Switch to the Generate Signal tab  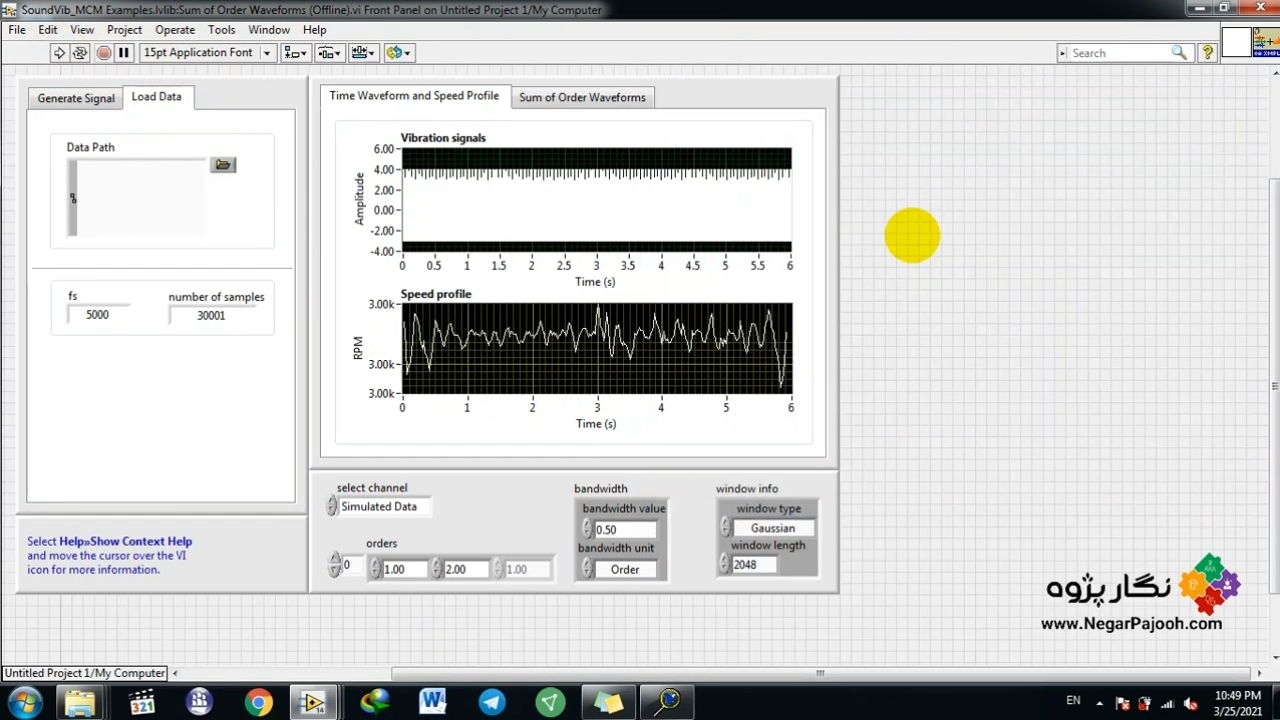(x=76, y=98)
